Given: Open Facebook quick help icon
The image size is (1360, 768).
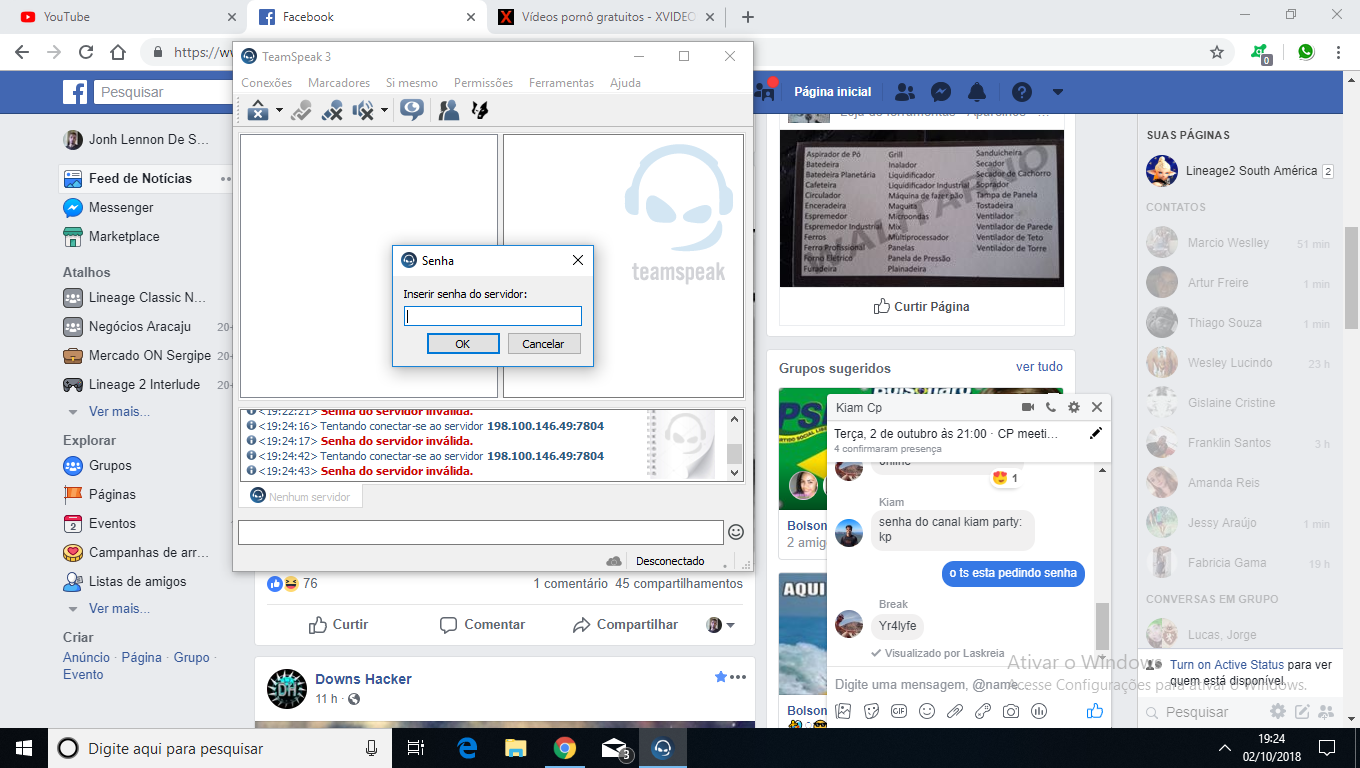Looking at the screenshot, I should tap(1021, 92).
